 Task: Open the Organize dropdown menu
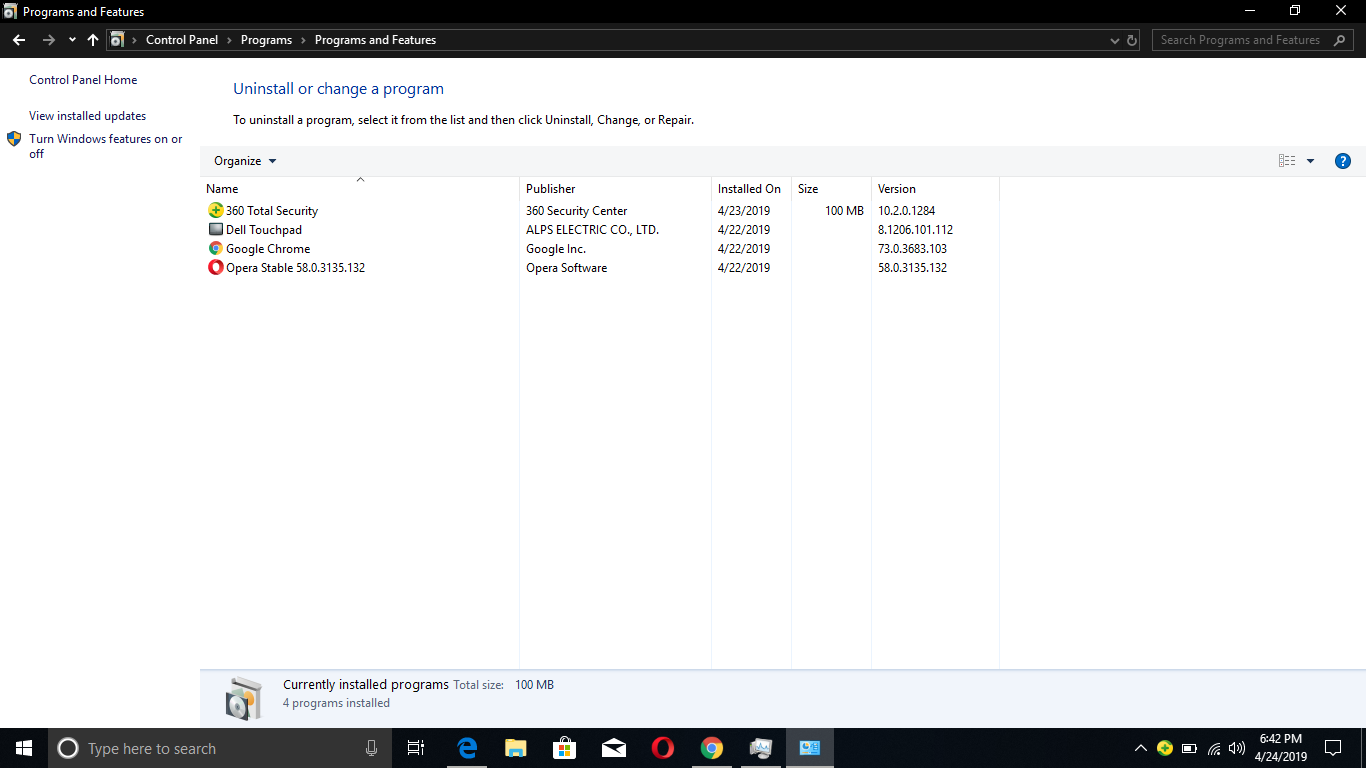click(x=245, y=161)
